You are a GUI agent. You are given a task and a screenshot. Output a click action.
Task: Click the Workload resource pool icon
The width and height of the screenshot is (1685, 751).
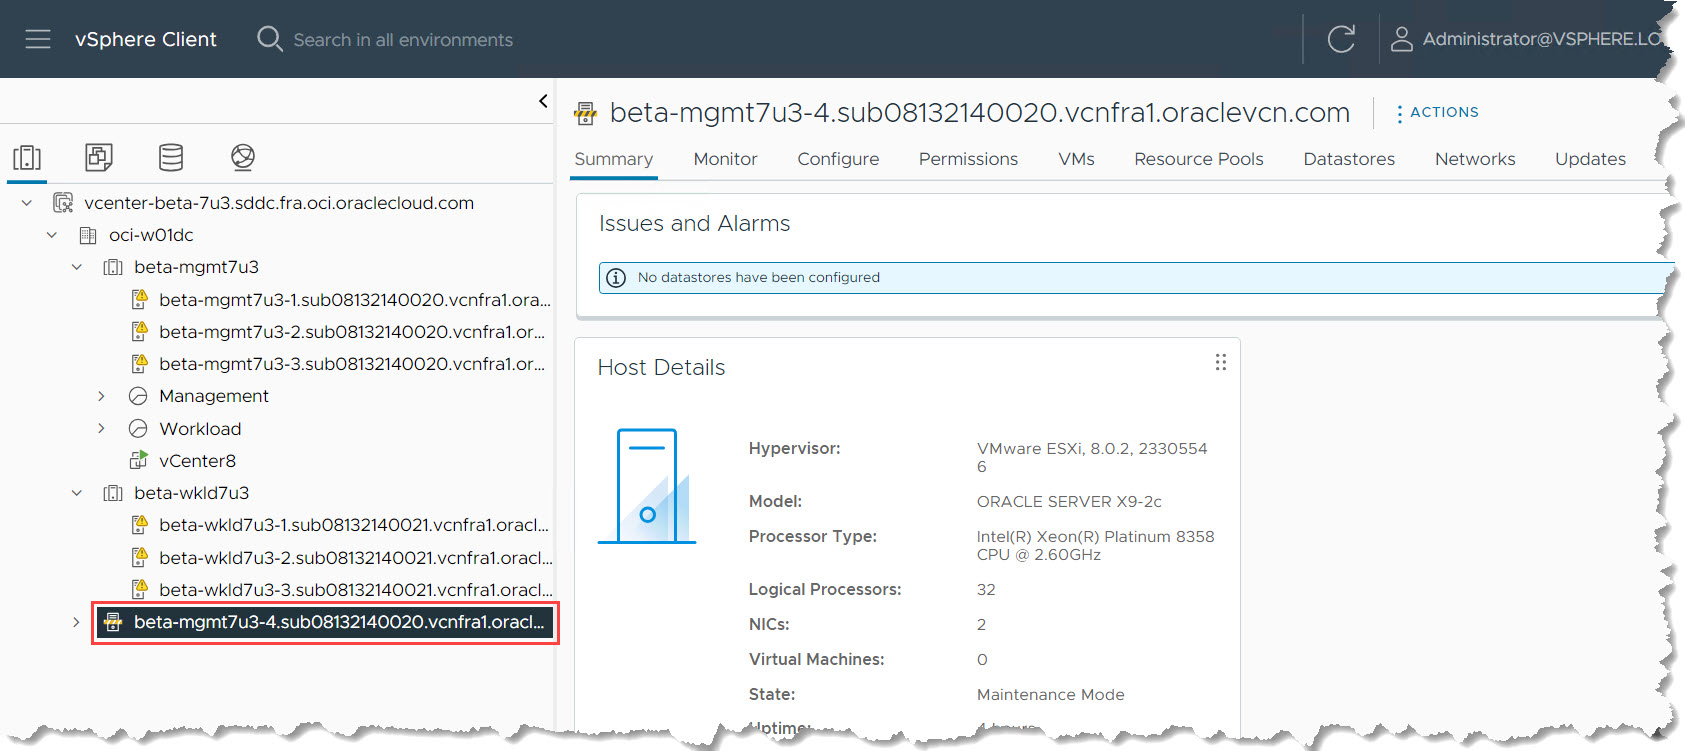pos(138,429)
